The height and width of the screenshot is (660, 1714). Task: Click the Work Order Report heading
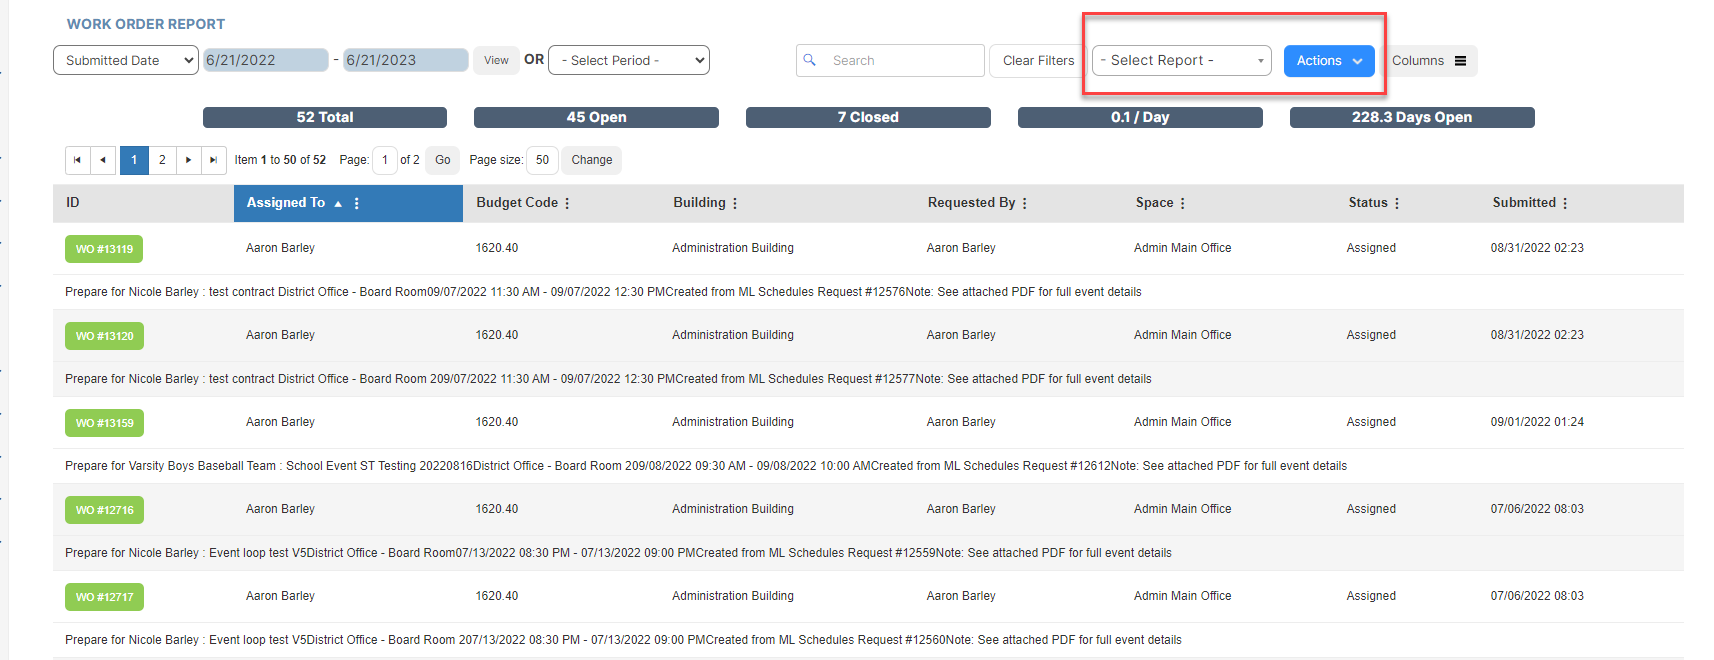[x=146, y=24]
